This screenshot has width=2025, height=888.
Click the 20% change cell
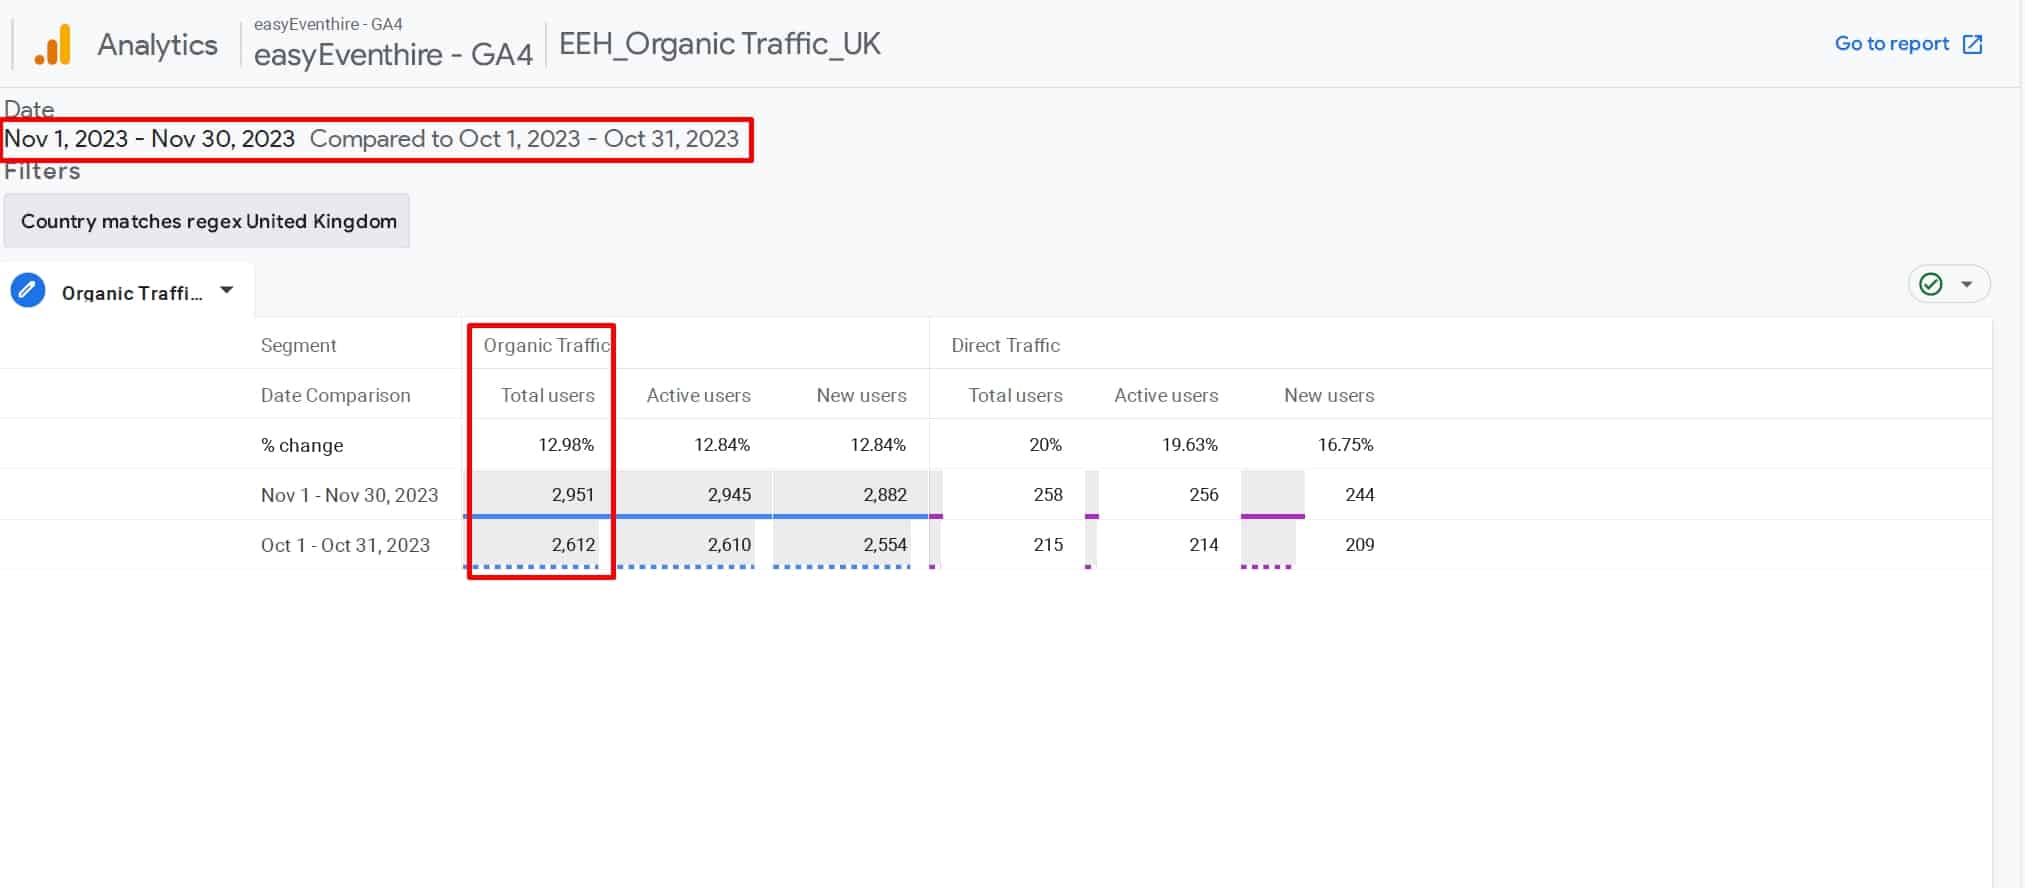coord(1045,444)
